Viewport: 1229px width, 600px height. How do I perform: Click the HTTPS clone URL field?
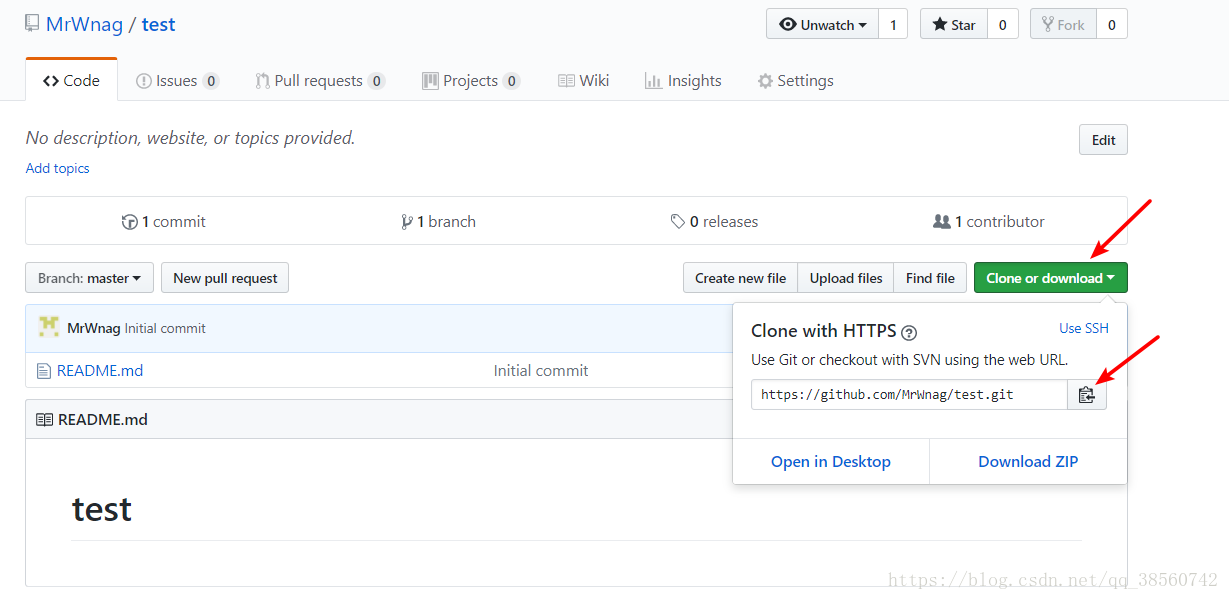click(x=910, y=395)
